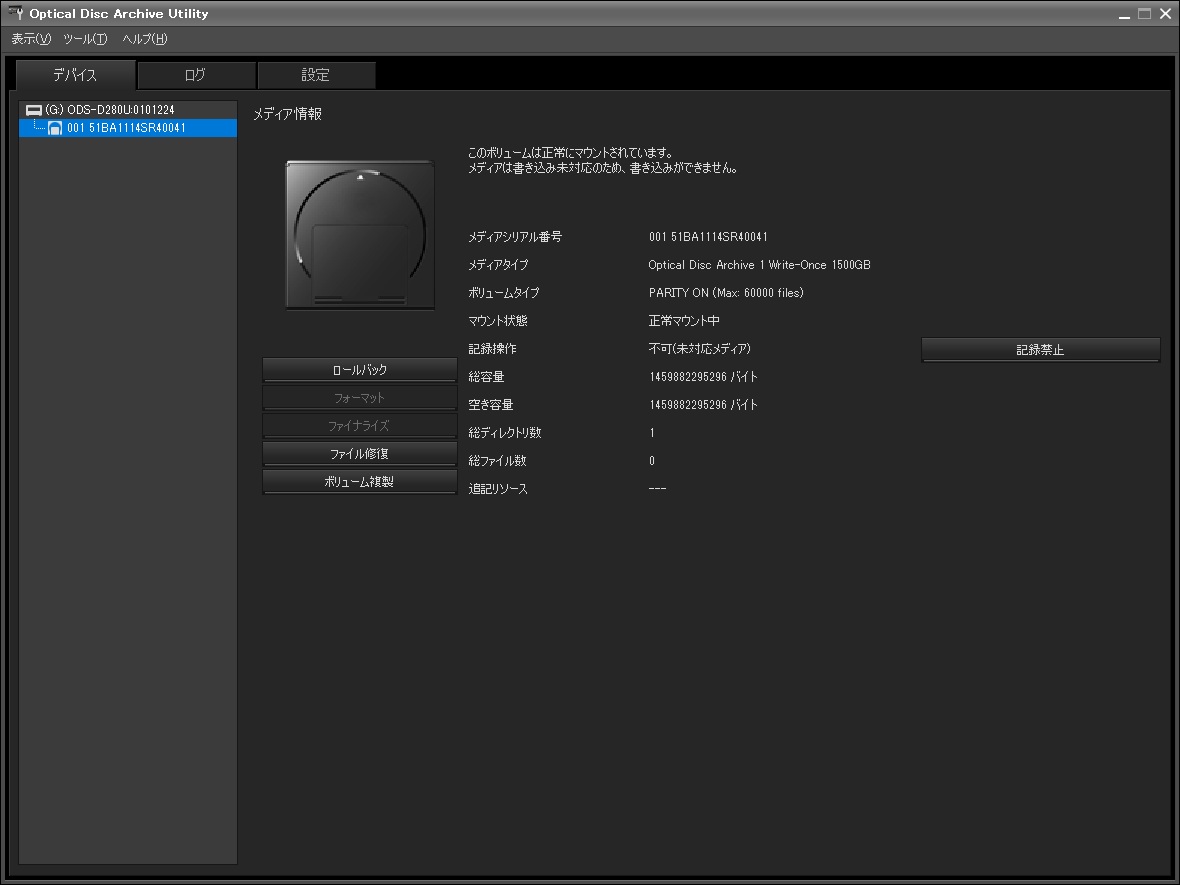Minimize the Optical Disc Archive Utility window
Image resolution: width=1180 pixels, height=885 pixels.
(1124, 14)
